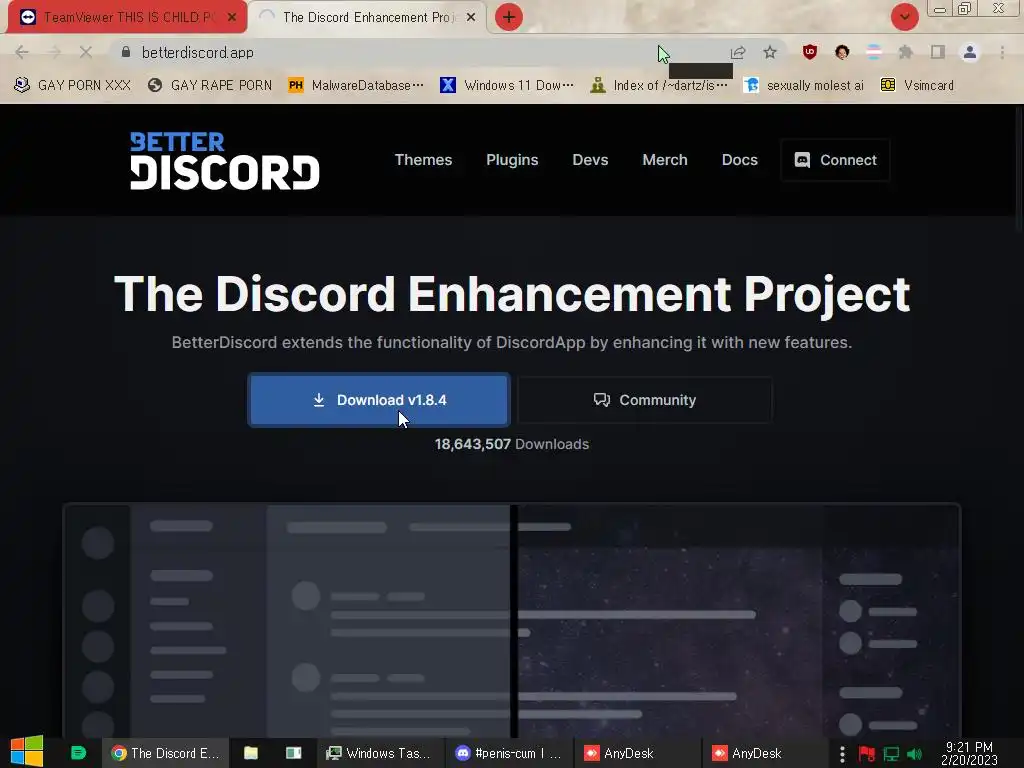1024x768 pixels.
Task: Open the Index of /~dartz bookmark
Action: tap(659, 86)
